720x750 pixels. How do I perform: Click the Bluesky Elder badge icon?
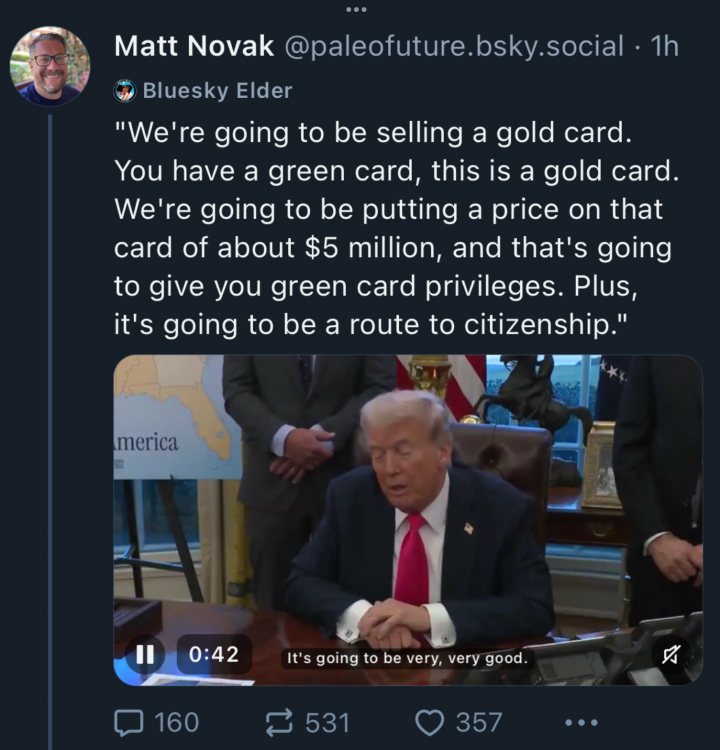pyautogui.click(x=125, y=91)
